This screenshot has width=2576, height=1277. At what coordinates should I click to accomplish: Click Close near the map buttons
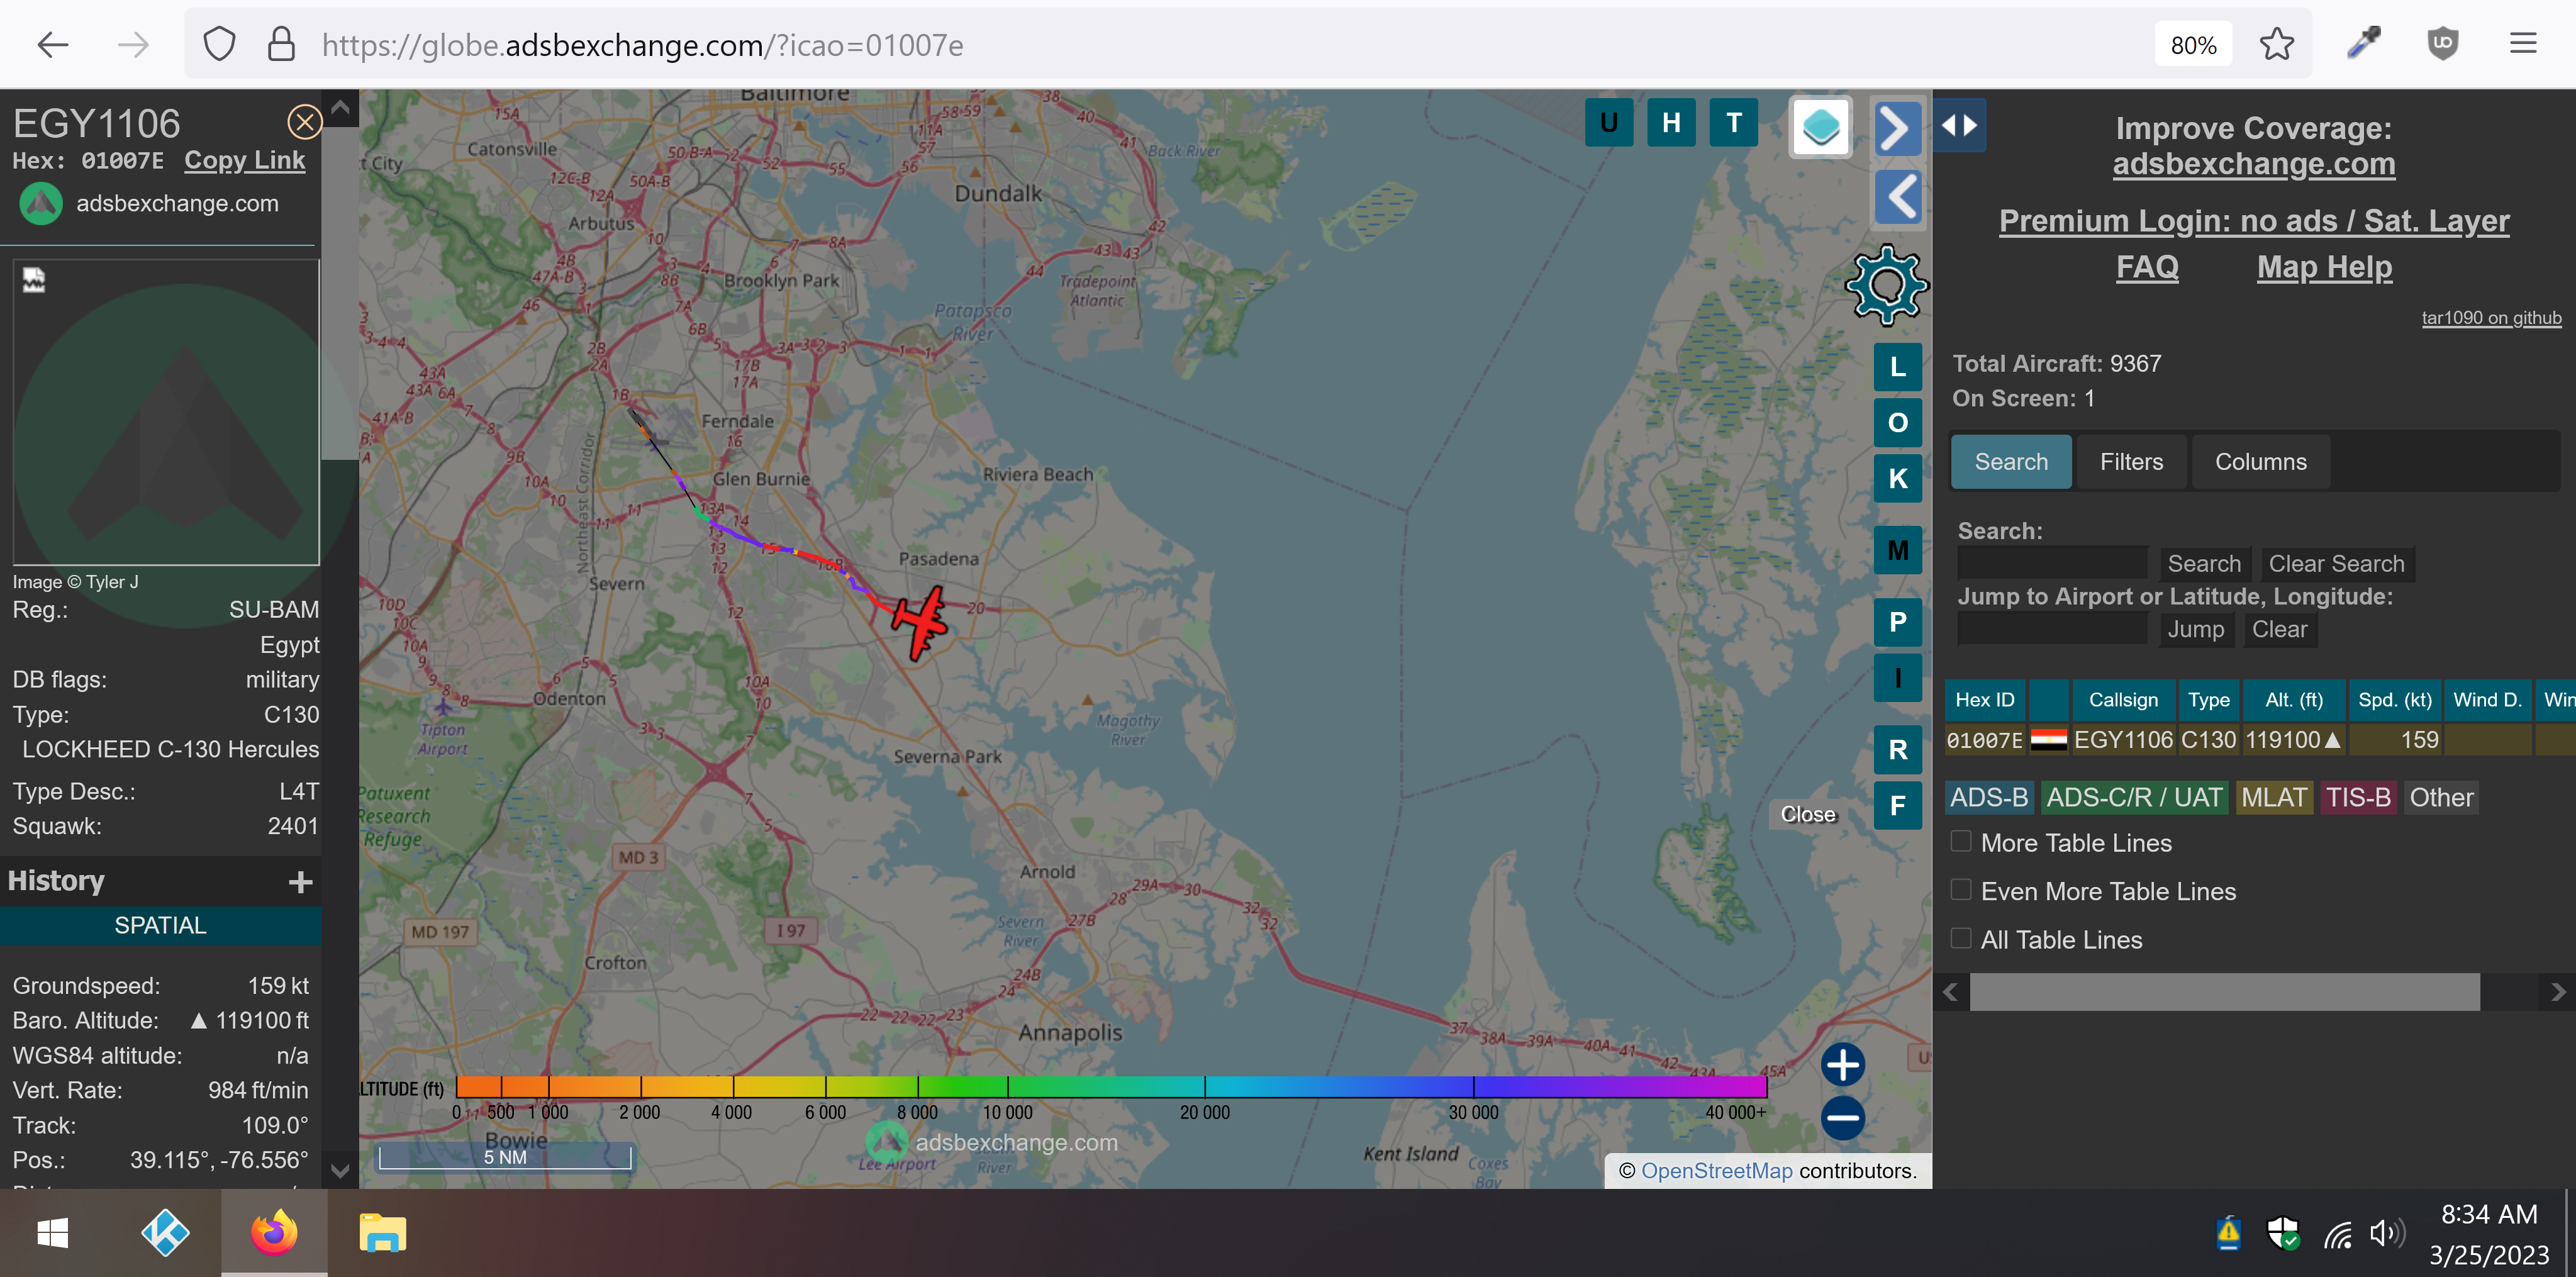point(1807,814)
